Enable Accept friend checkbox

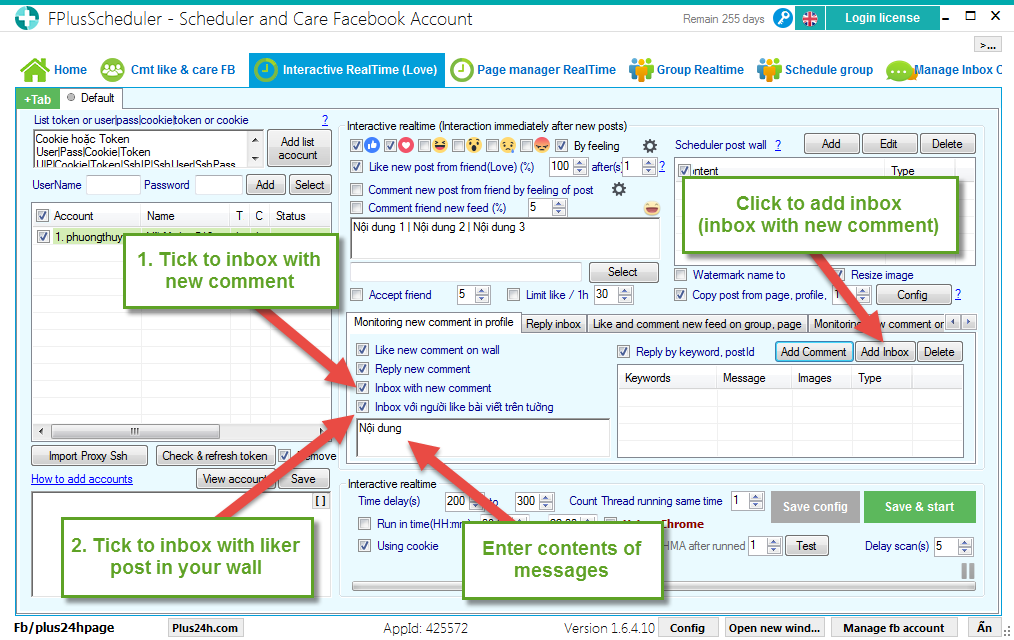tap(356, 295)
